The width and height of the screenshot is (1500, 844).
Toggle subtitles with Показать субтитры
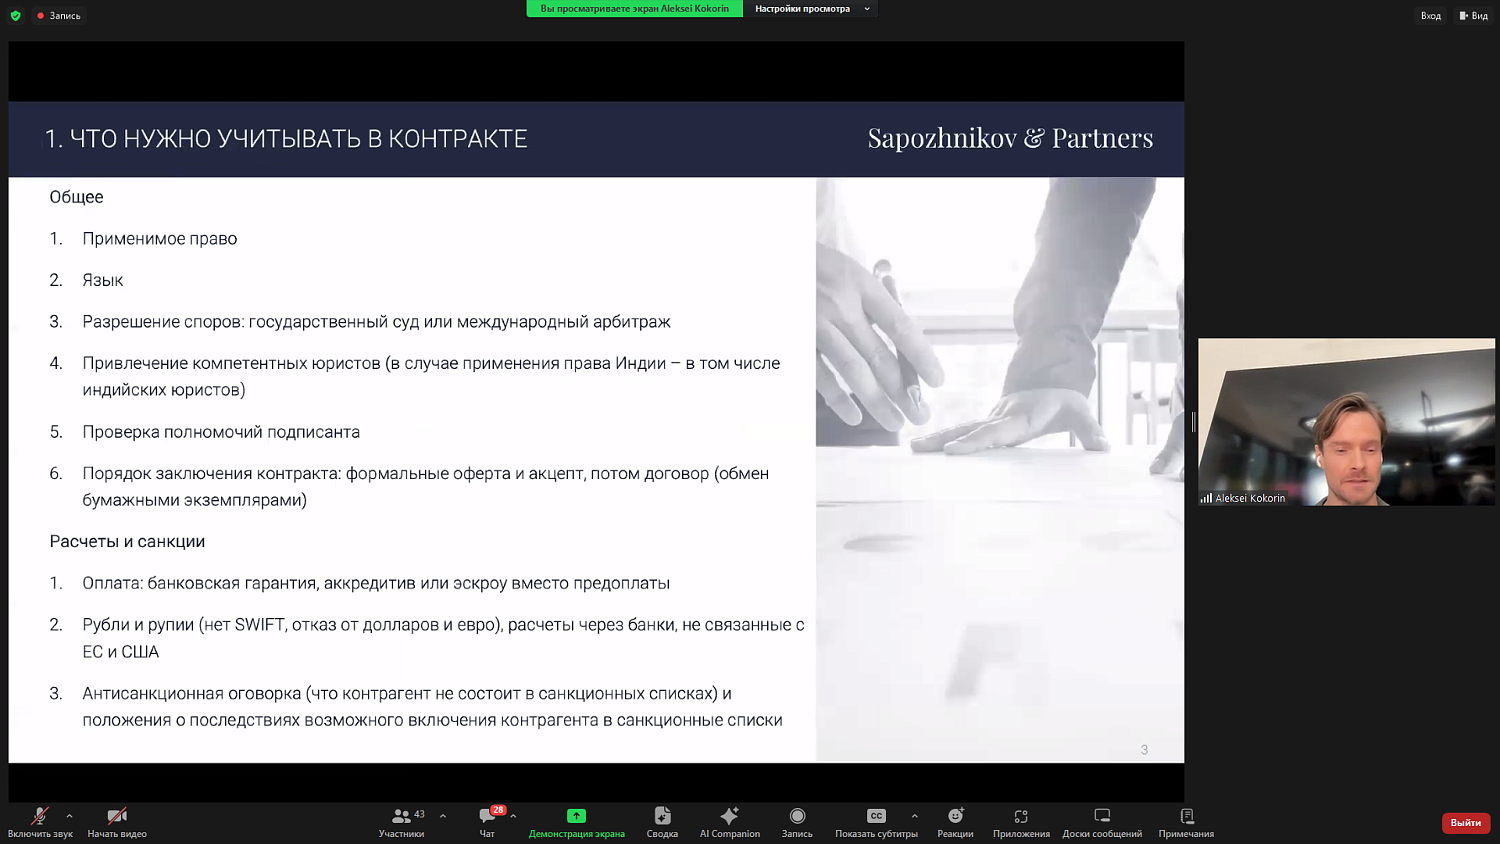tap(876, 821)
